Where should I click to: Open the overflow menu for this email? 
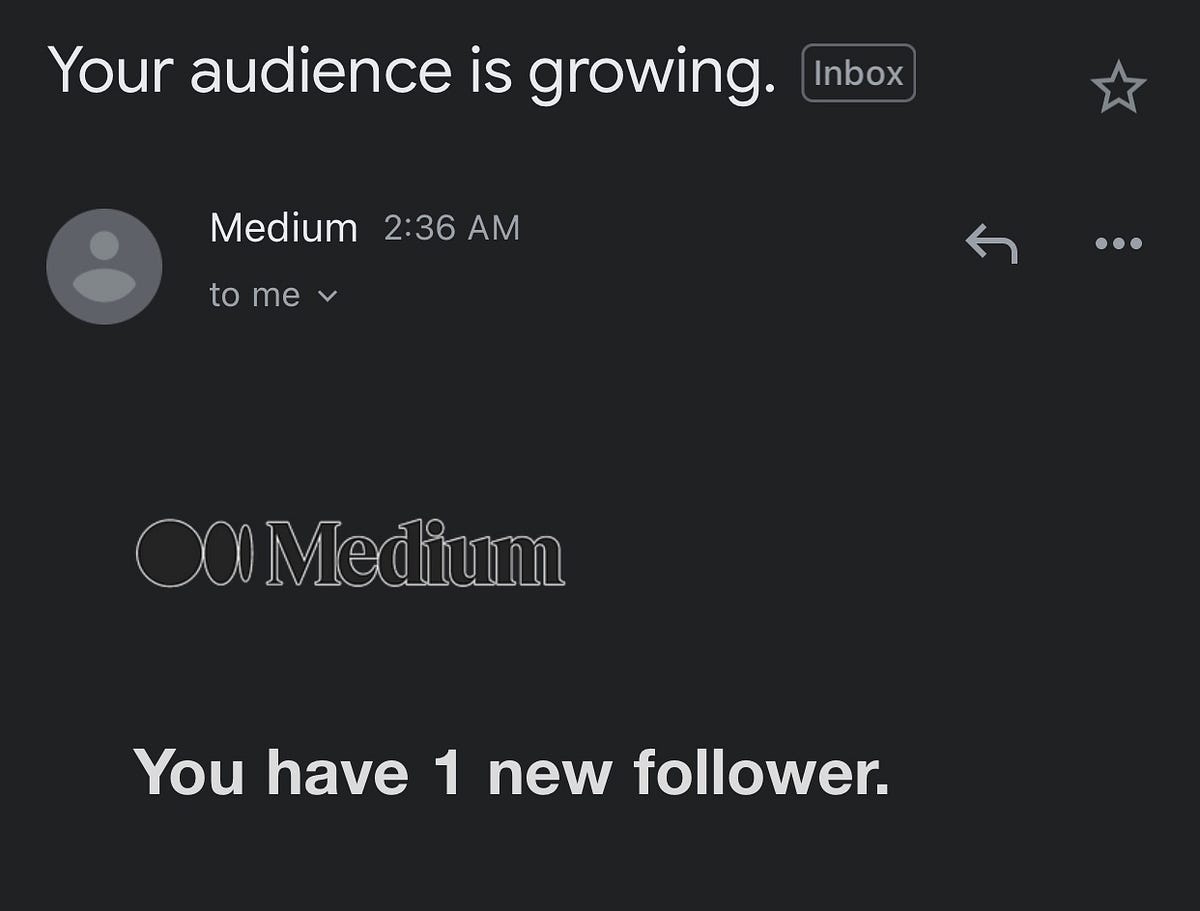[x=1120, y=243]
